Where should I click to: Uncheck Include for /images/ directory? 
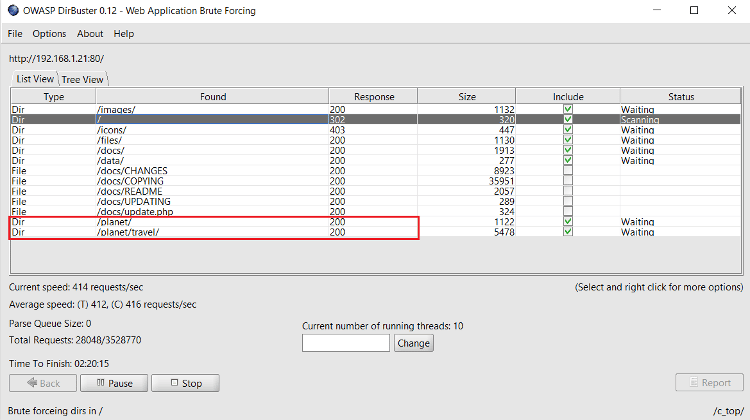click(x=568, y=109)
